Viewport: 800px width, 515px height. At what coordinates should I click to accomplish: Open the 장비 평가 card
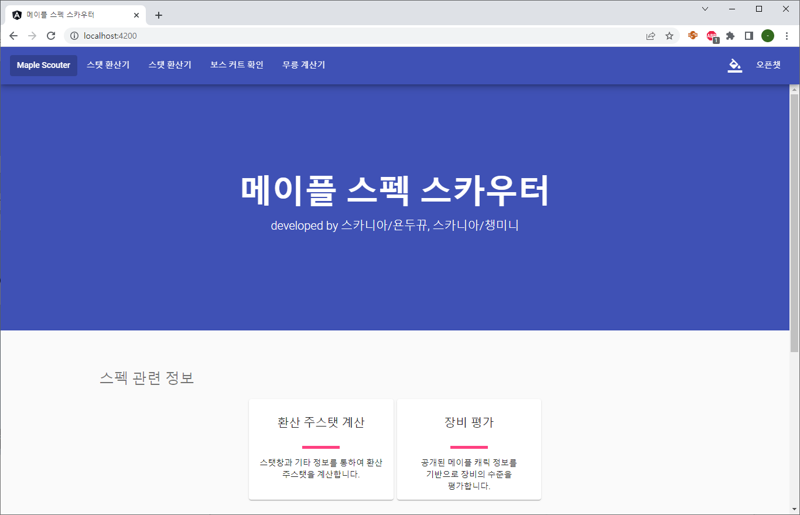click(x=469, y=449)
